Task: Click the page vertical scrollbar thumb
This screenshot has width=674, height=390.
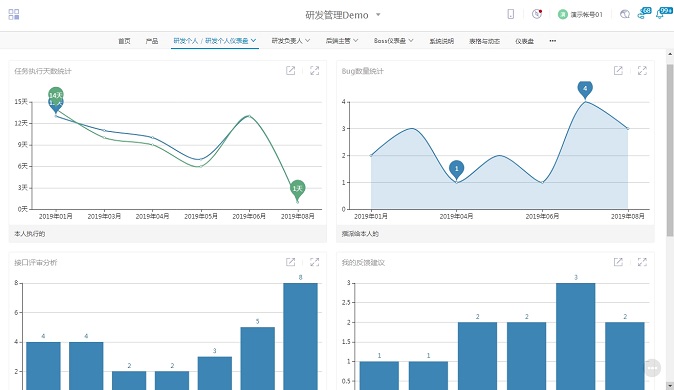Action: coord(670,150)
